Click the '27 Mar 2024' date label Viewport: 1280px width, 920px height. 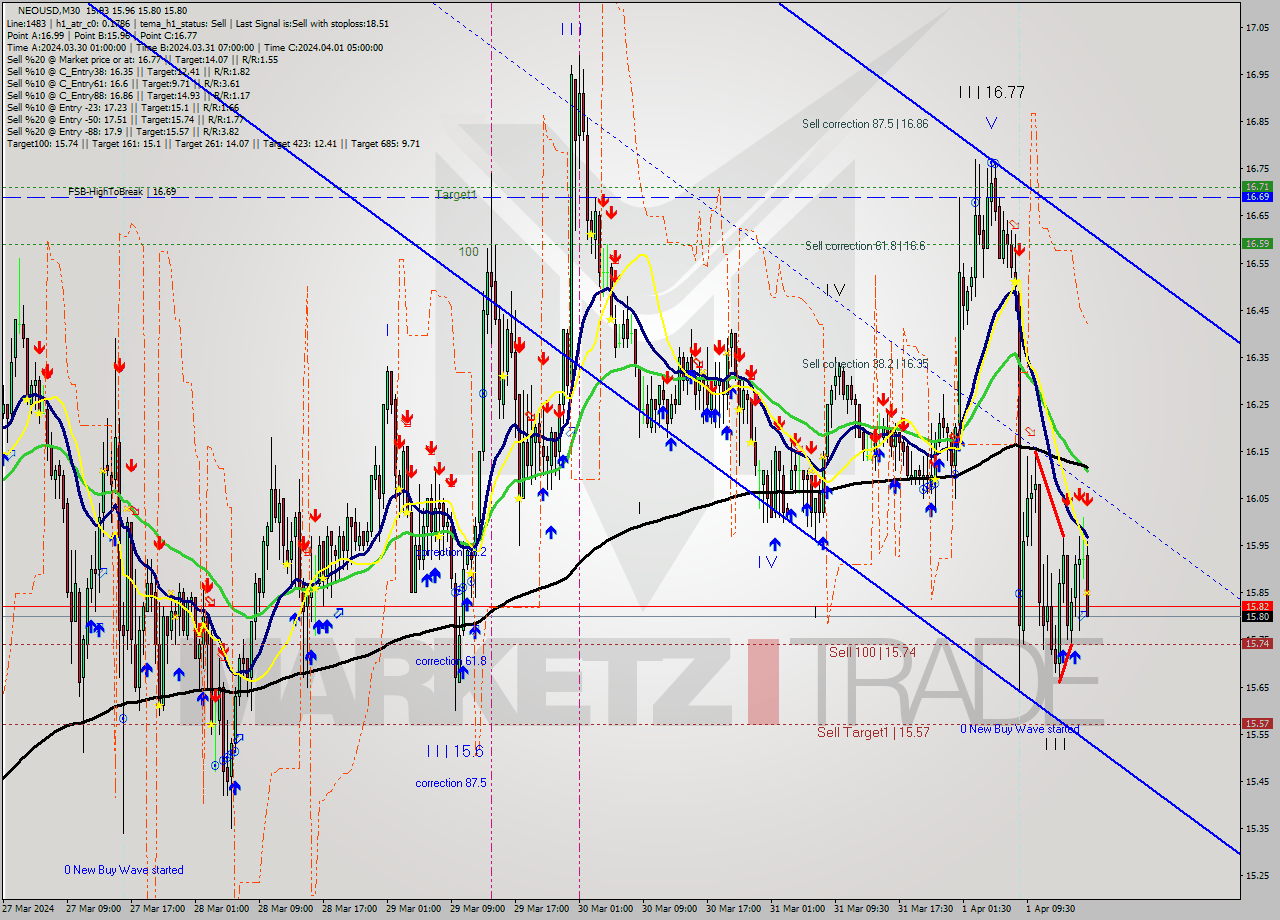pyautogui.click(x=30, y=909)
